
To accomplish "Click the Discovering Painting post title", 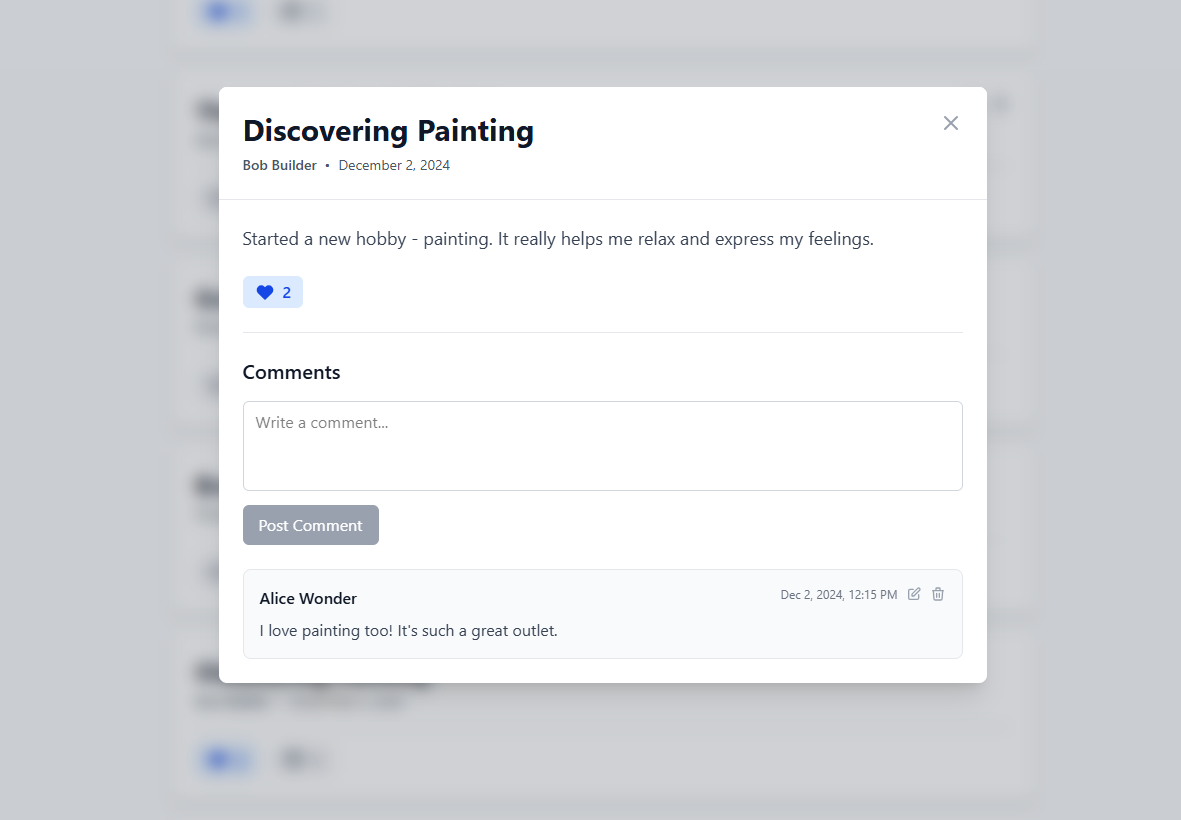I will 388,131.
